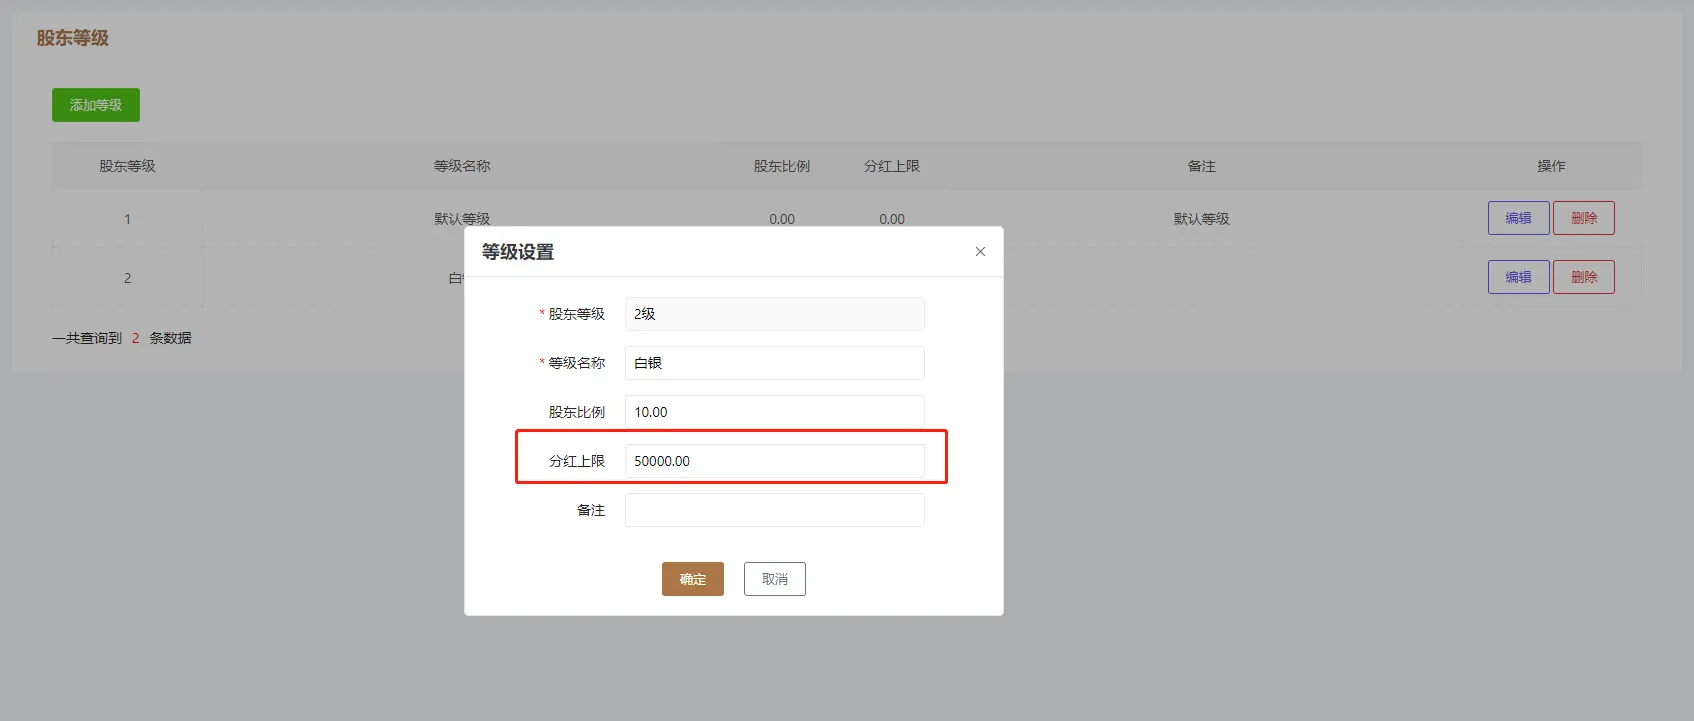The height and width of the screenshot is (721, 1694).
Task: Click the green 添加等级 button
Action: click(96, 105)
